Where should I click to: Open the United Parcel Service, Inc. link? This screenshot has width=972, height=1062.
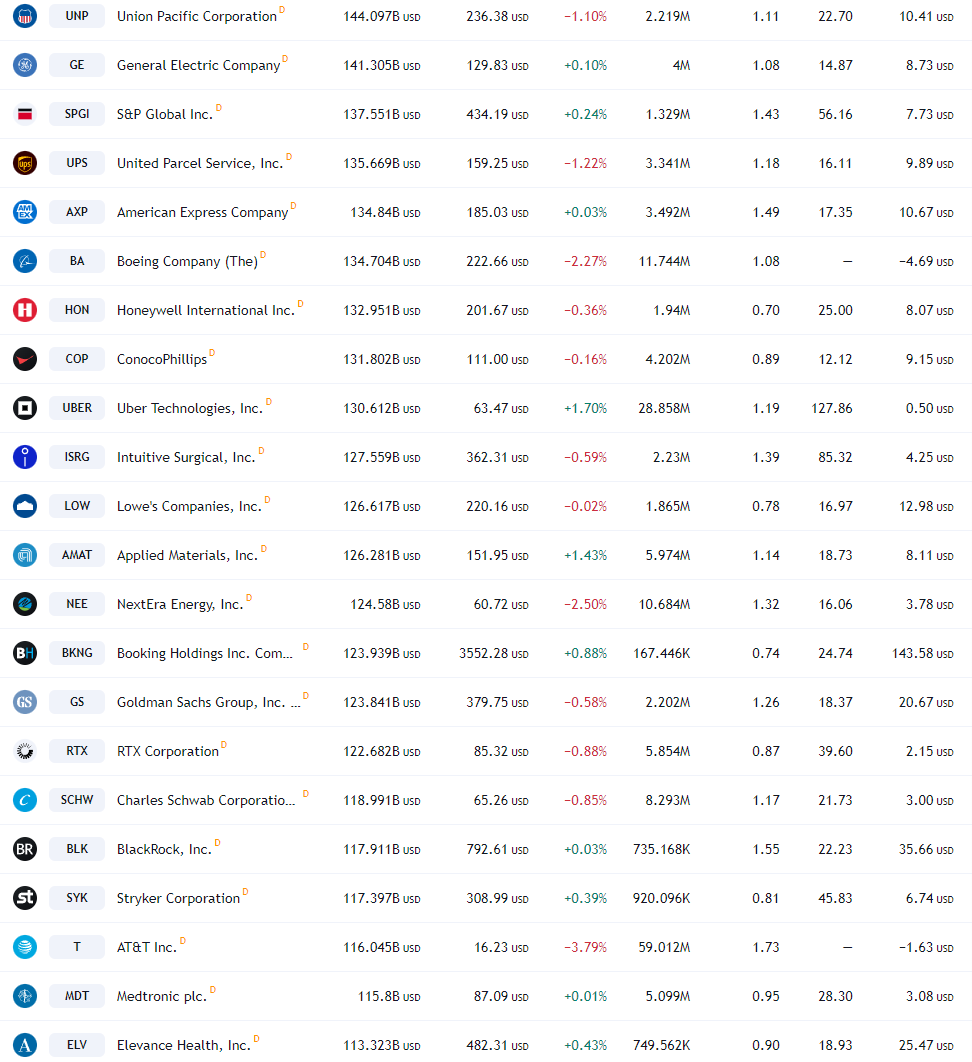[x=200, y=163]
